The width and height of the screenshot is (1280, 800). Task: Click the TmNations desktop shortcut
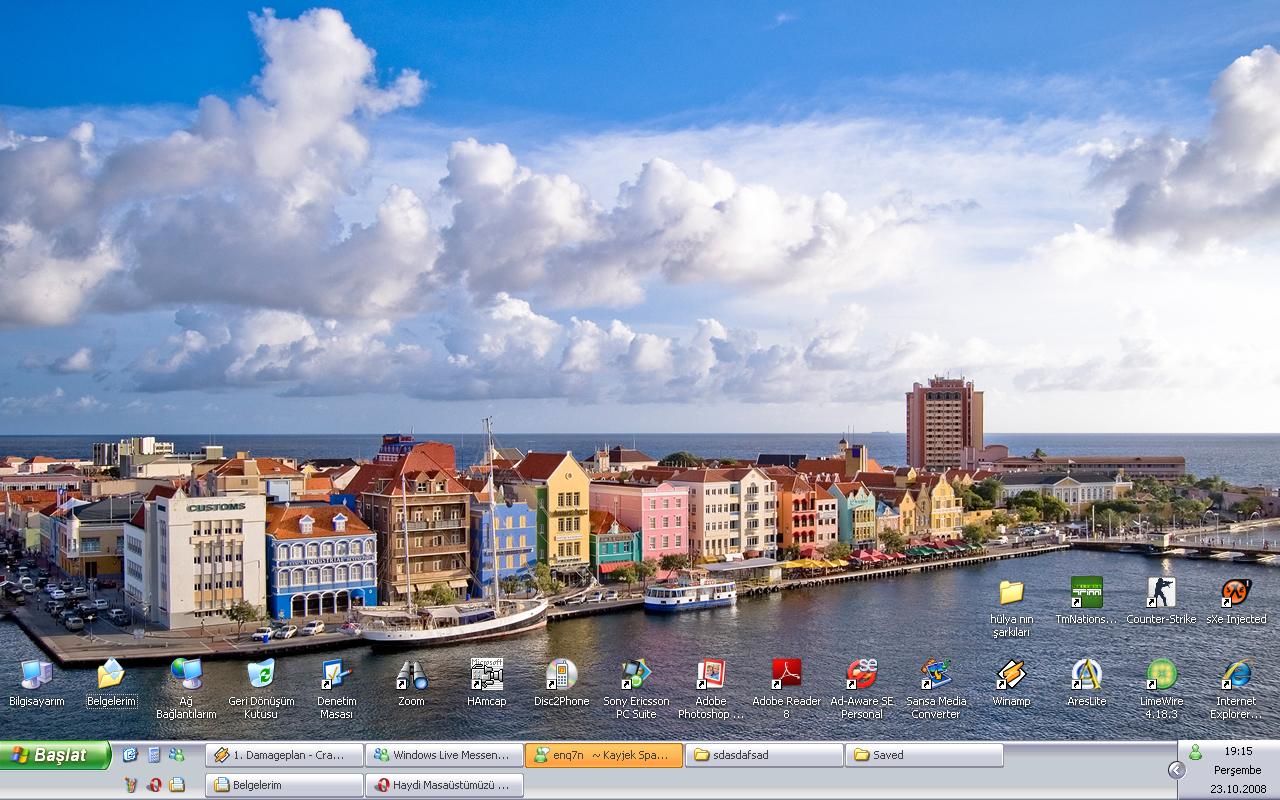coord(1086,593)
